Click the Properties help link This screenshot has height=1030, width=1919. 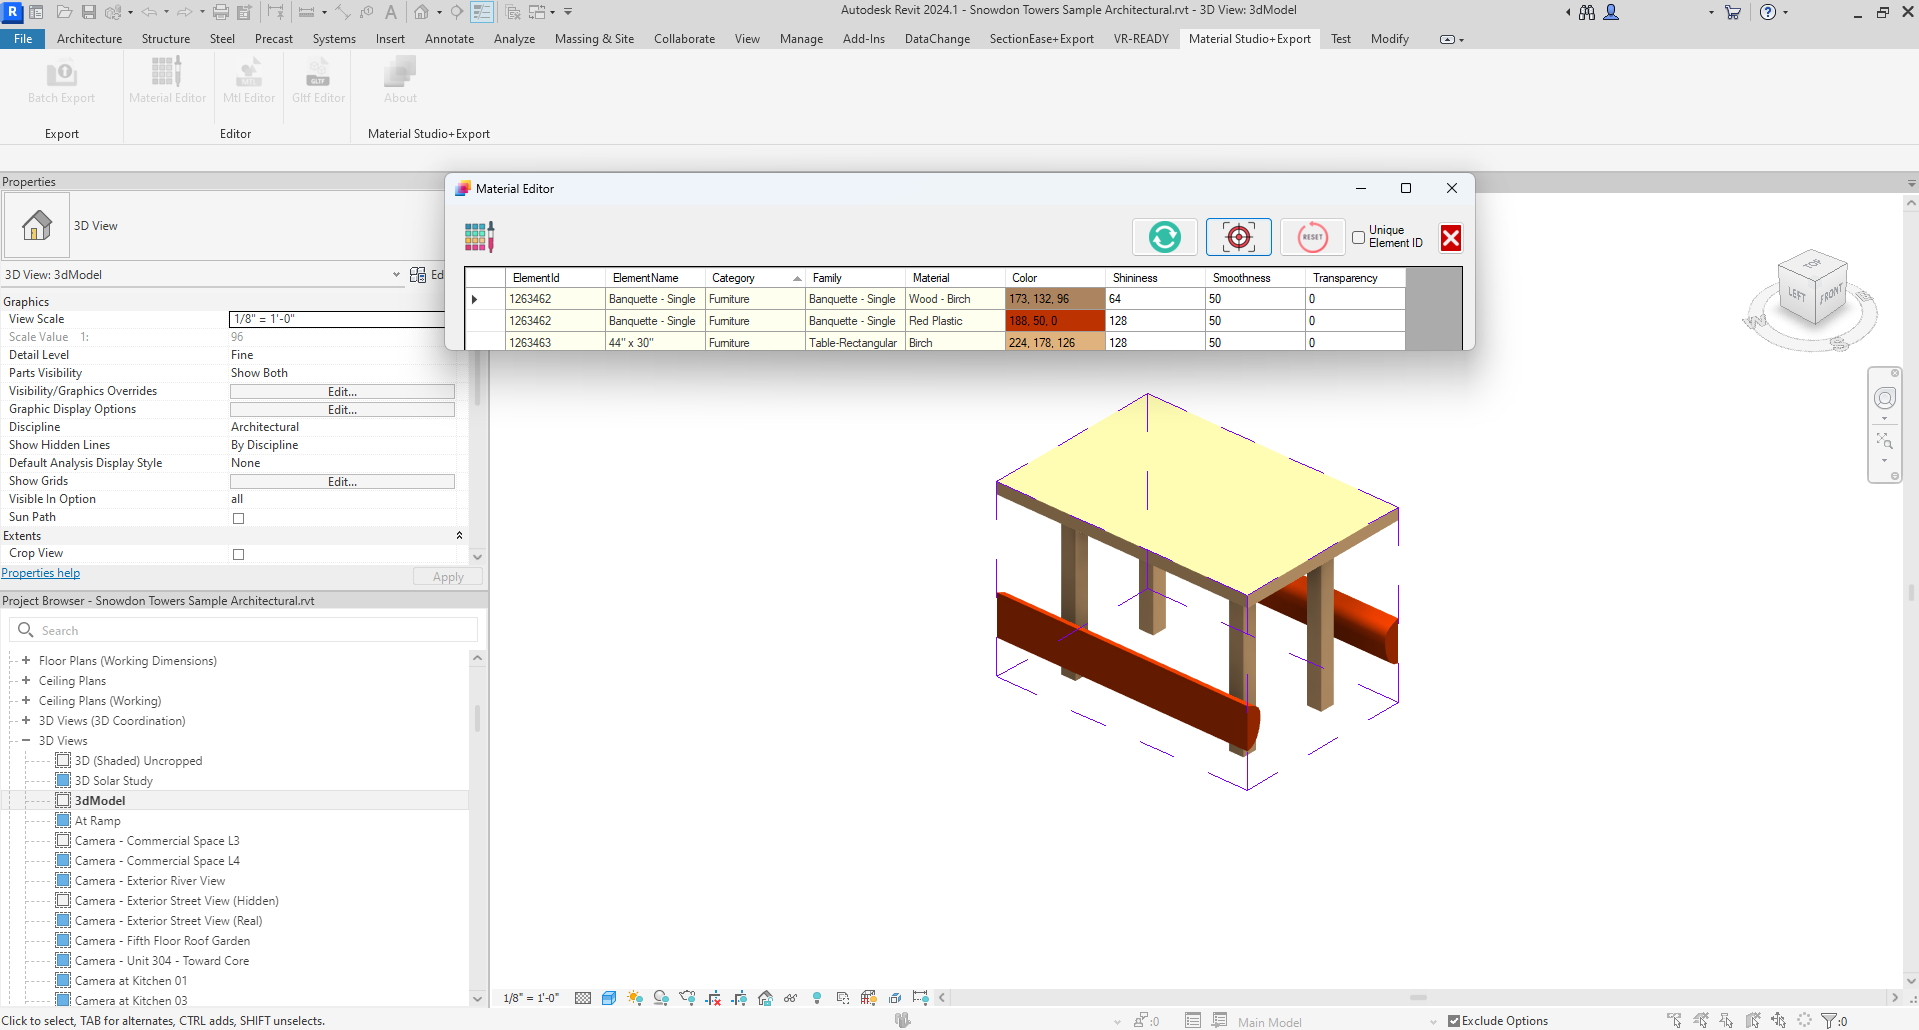pyautogui.click(x=41, y=573)
